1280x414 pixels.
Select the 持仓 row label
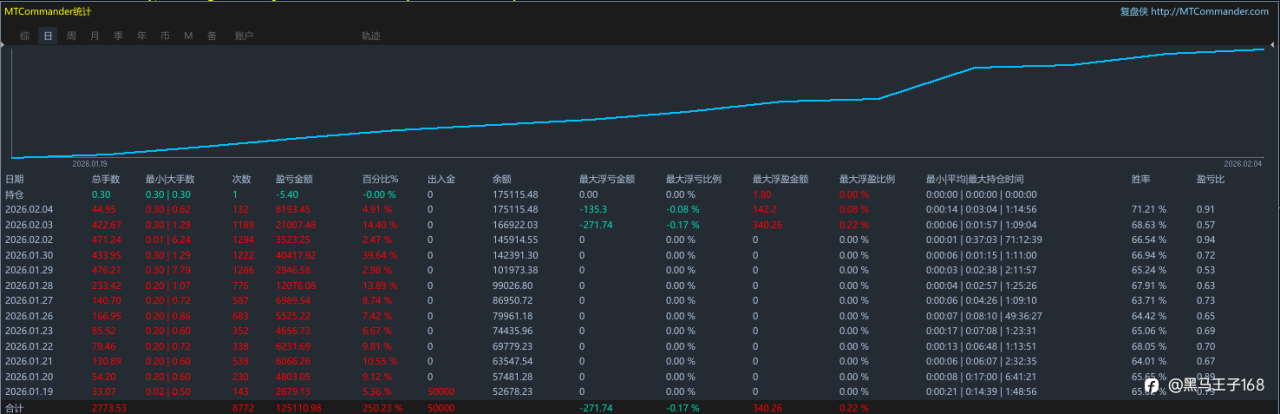(x=15, y=194)
